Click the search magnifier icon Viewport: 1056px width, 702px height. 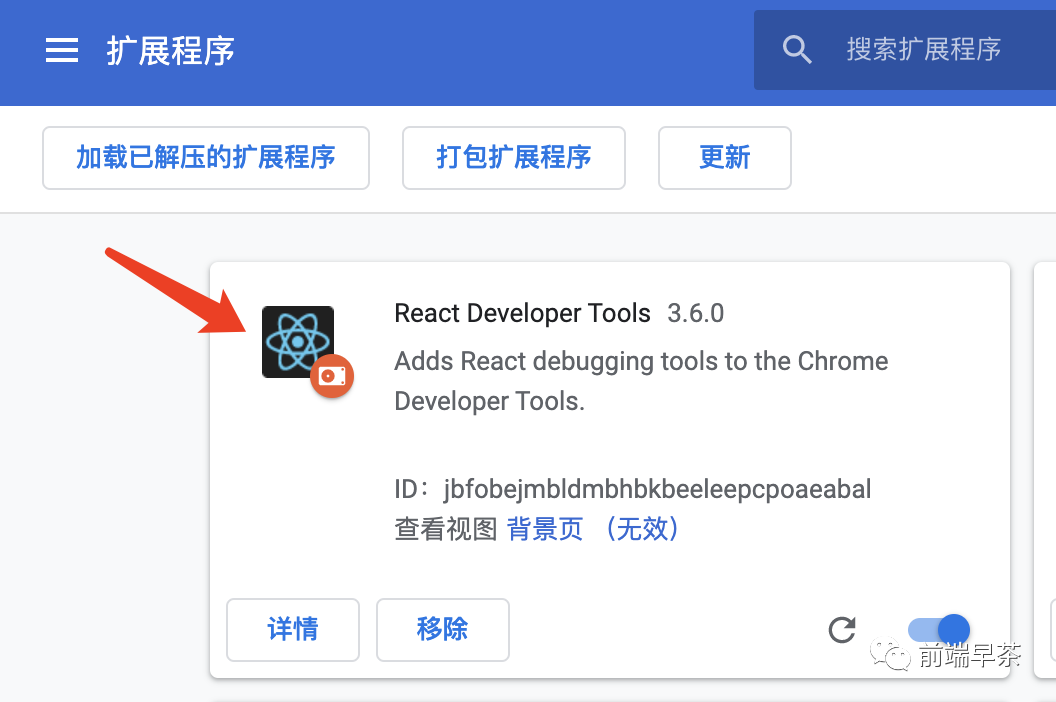click(x=797, y=50)
